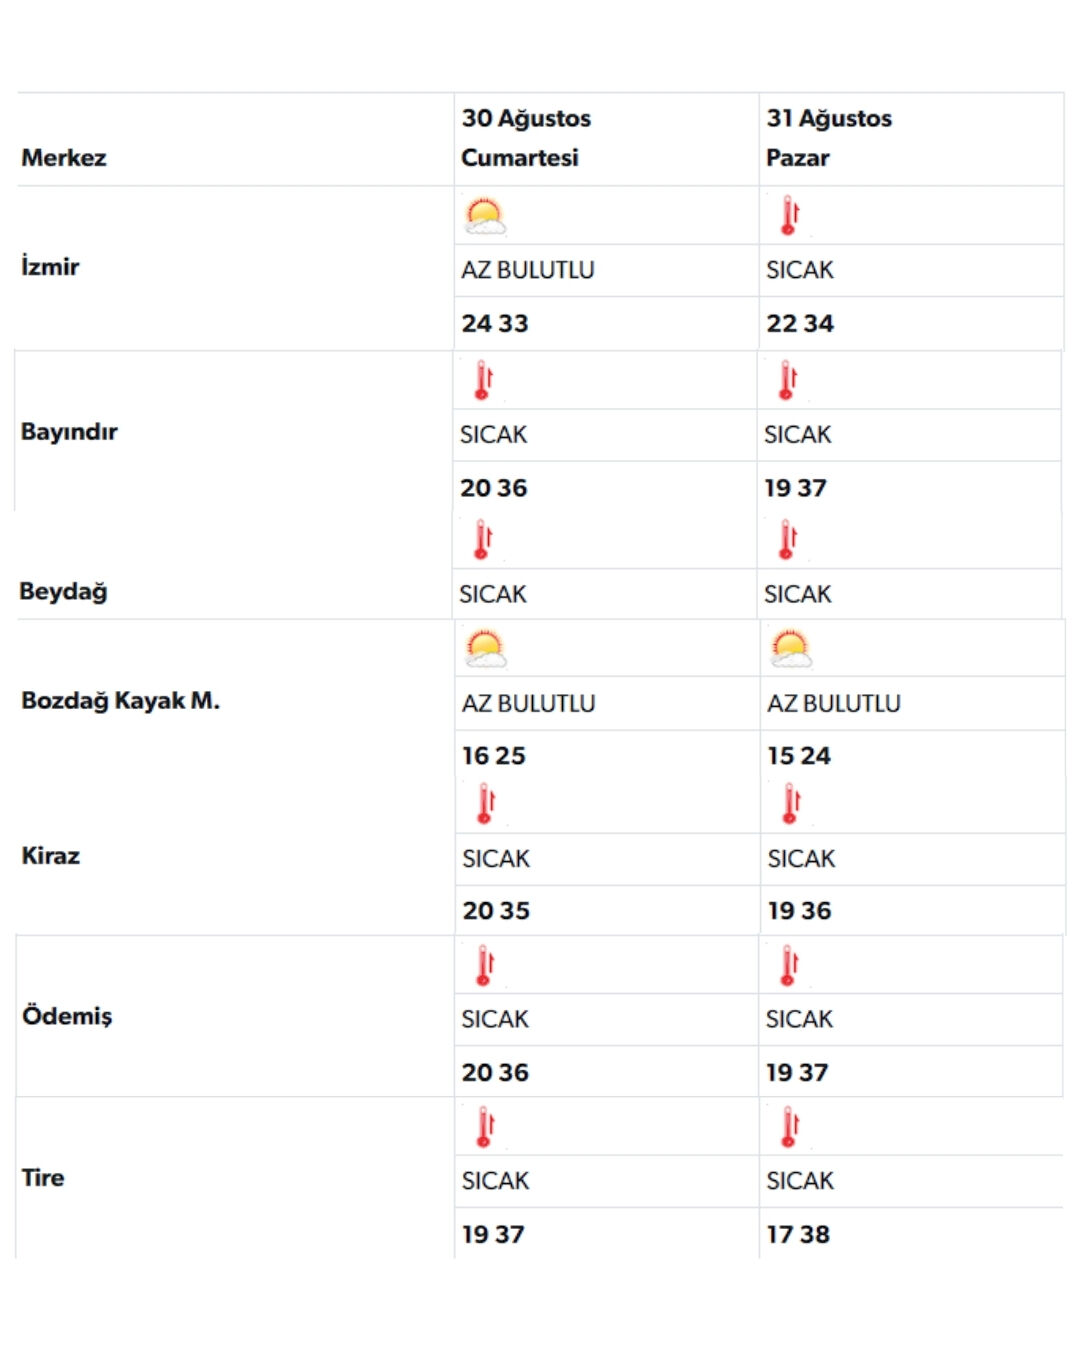
Task: Click Ödemiş's Sunday thermometer icon
Action: 789,966
